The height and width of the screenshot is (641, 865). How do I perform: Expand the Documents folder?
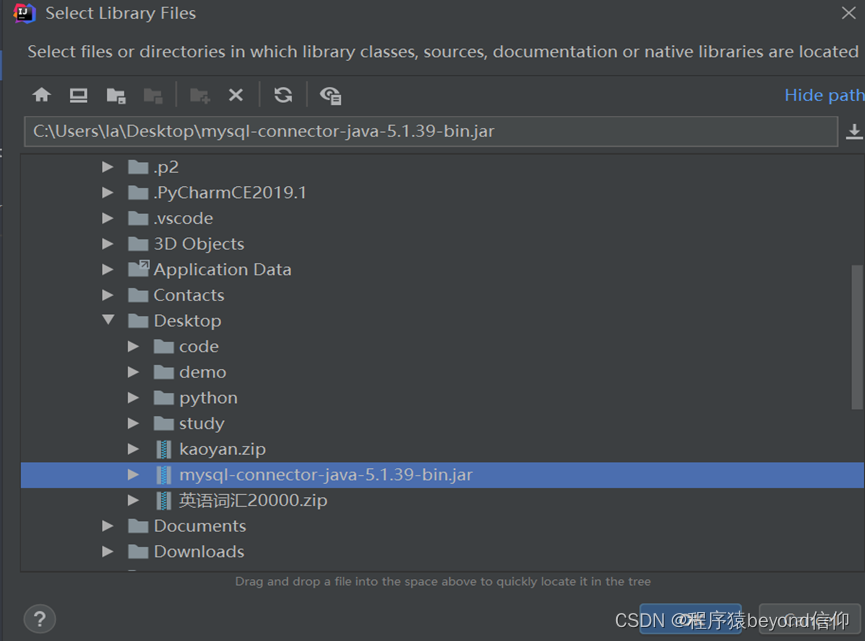coord(108,526)
